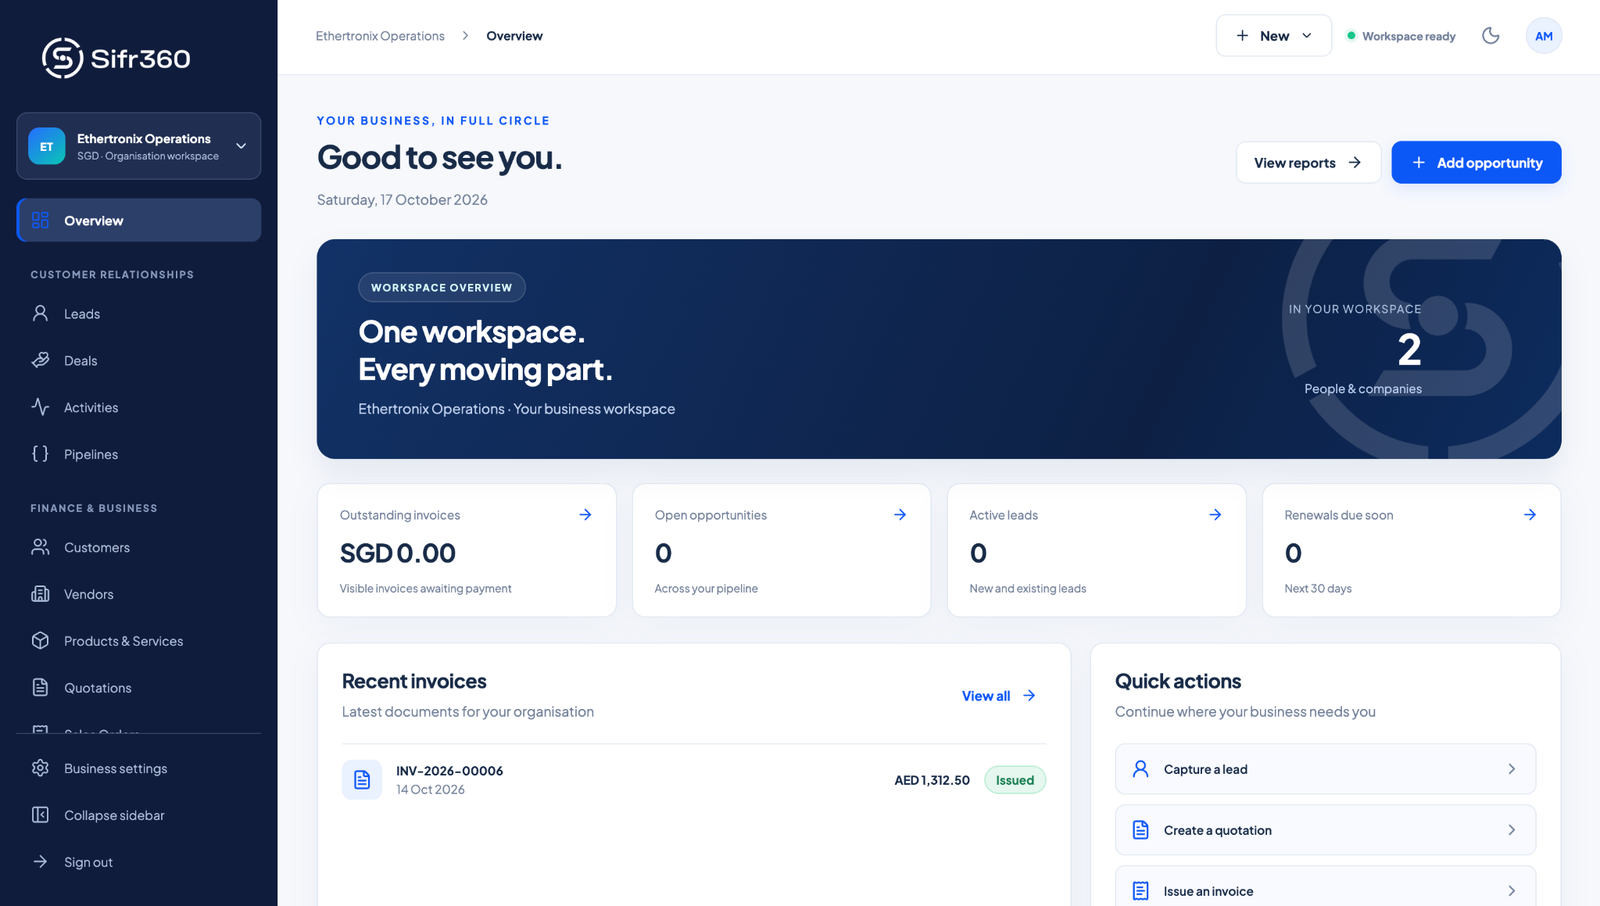Open invoice INV-2026-00006 row
The height and width of the screenshot is (906, 1600).
click(694, 780)
